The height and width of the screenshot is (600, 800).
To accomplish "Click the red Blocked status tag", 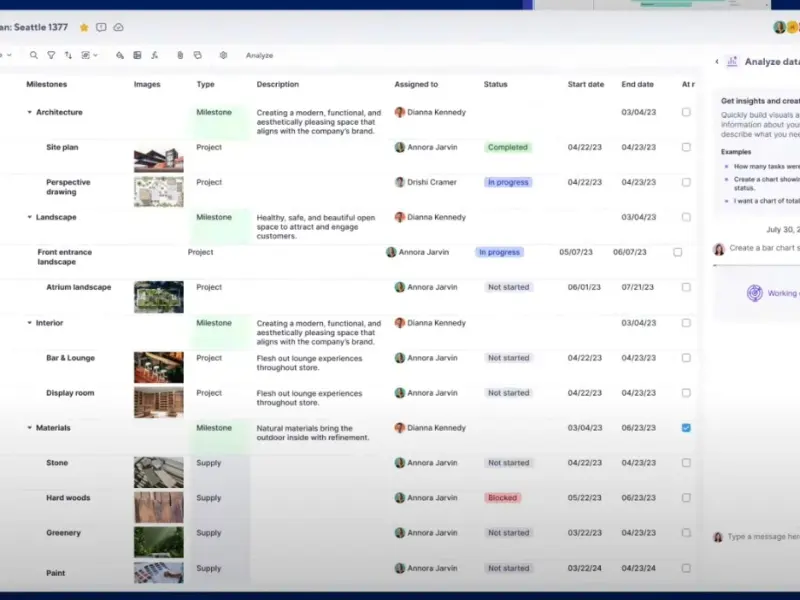I will coord(503,498).
